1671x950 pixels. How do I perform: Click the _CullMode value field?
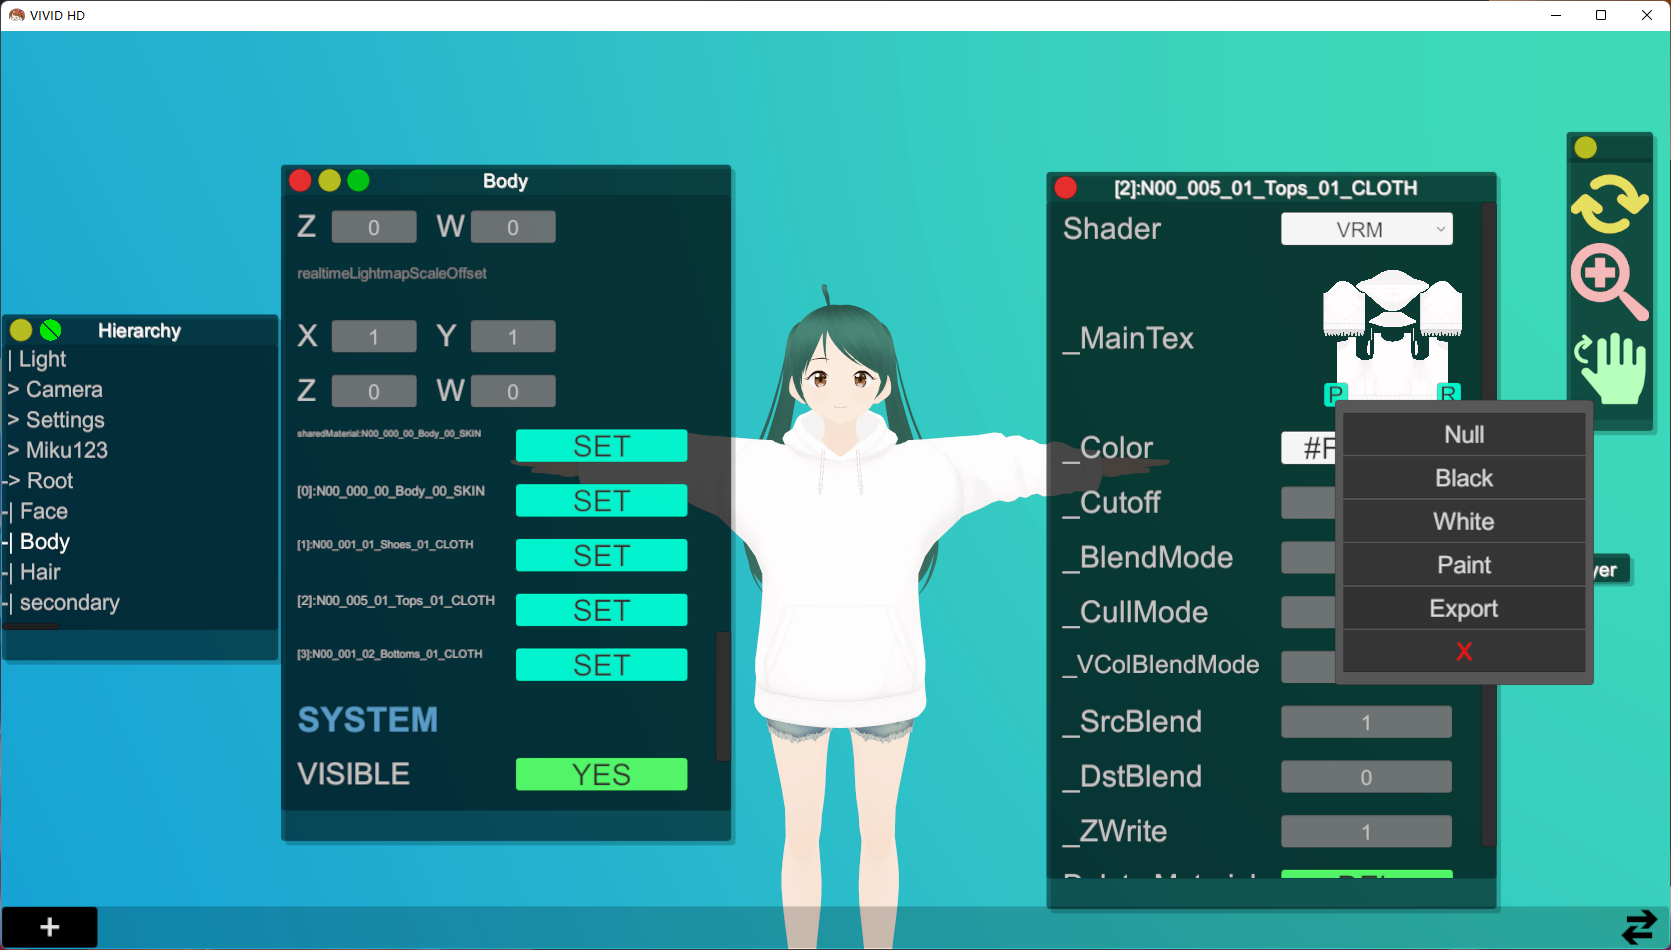point(1309,612)
